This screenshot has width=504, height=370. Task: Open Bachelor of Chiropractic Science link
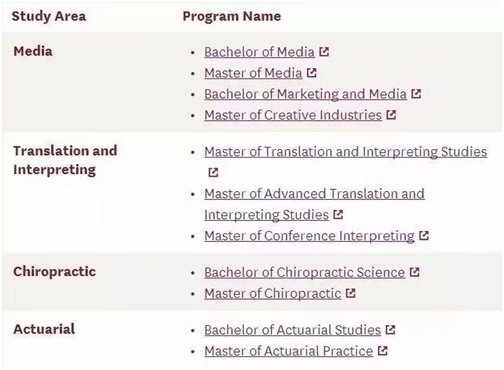tap(305, 273)
